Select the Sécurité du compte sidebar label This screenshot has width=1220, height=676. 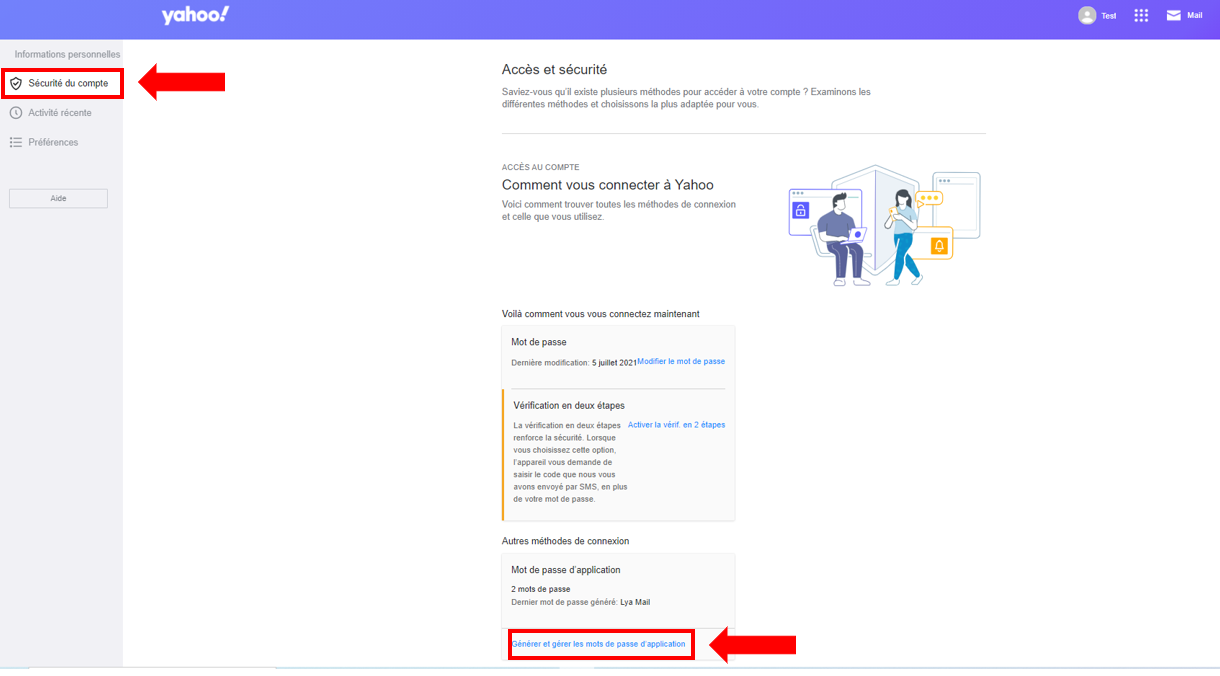(x=68, y=84)
